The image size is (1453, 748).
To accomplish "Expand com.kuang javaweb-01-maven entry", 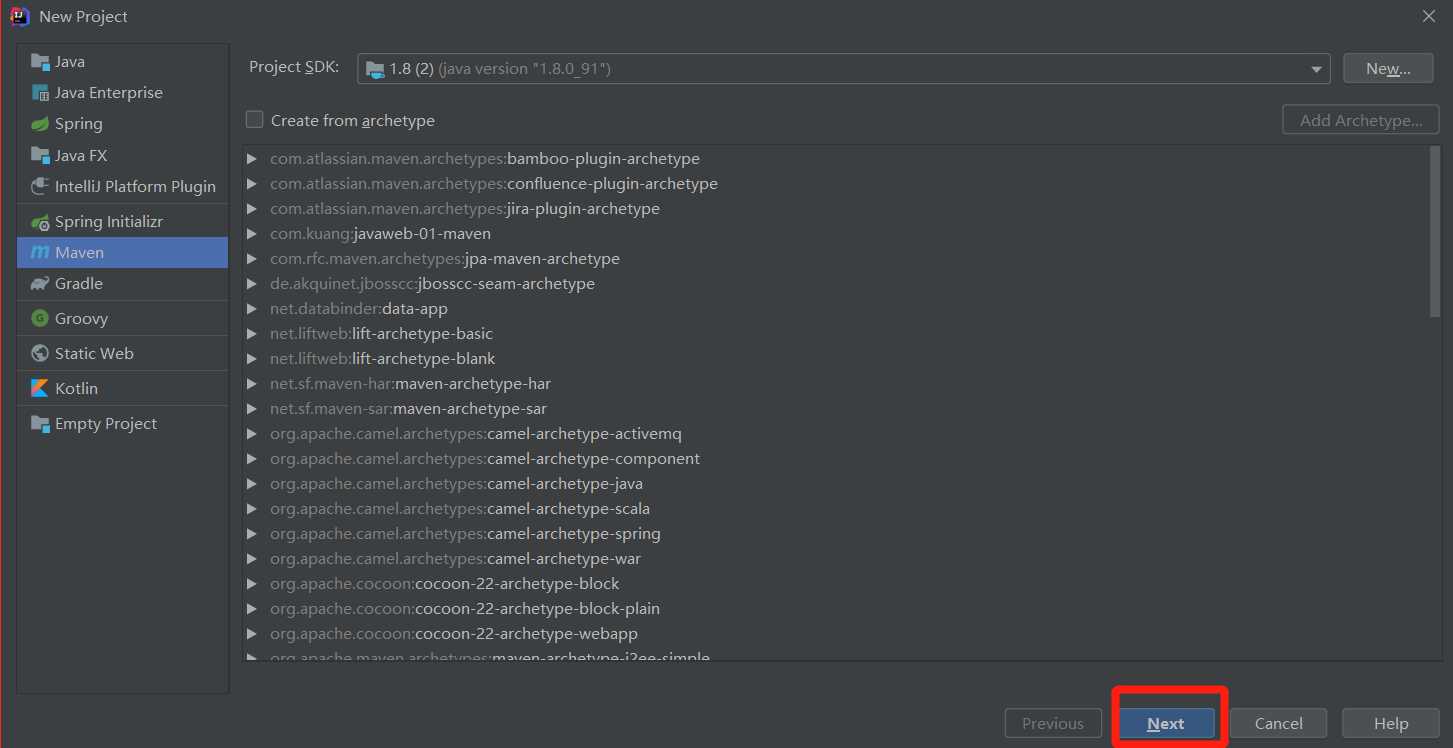I will [x=252, y=234].
